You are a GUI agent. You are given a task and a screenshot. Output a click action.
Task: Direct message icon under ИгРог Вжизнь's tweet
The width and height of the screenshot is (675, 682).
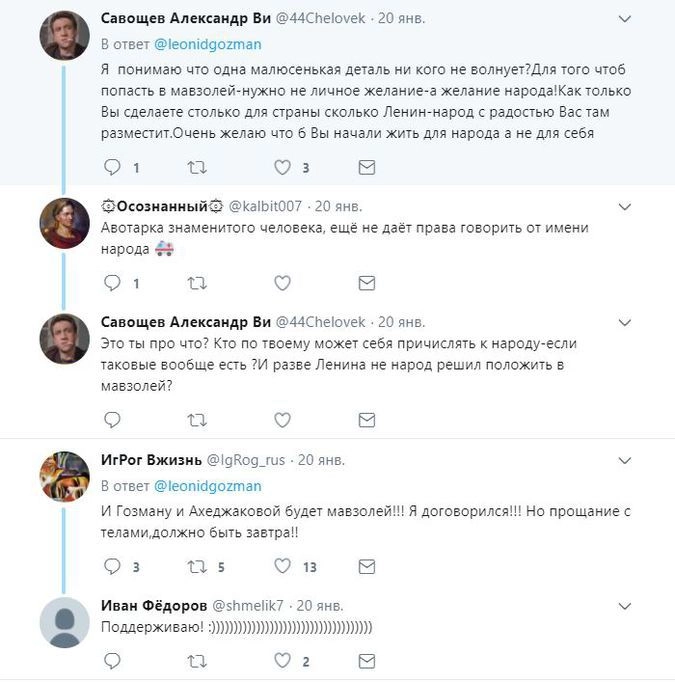[x=368, y=567]
